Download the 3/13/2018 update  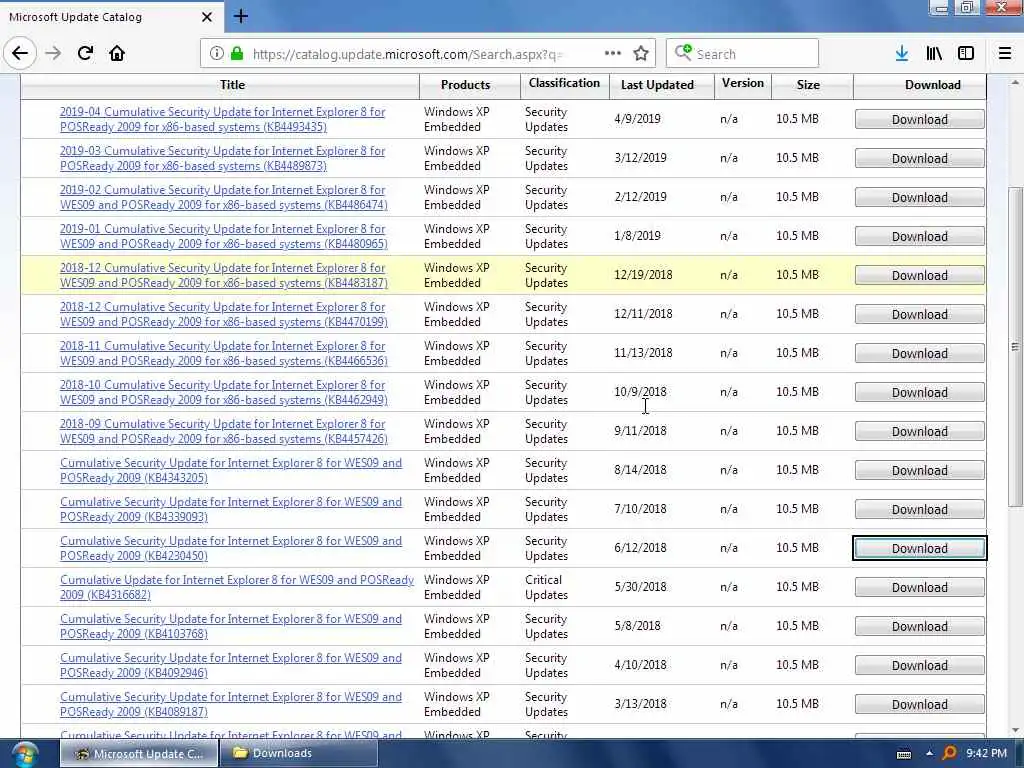coord(920,705)
